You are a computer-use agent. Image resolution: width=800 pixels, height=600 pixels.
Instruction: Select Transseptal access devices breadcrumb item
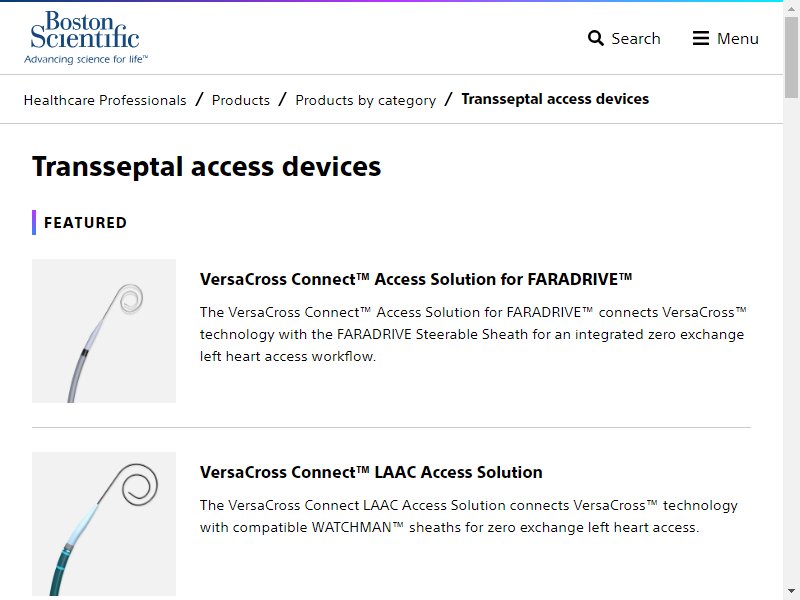(555, 99)
